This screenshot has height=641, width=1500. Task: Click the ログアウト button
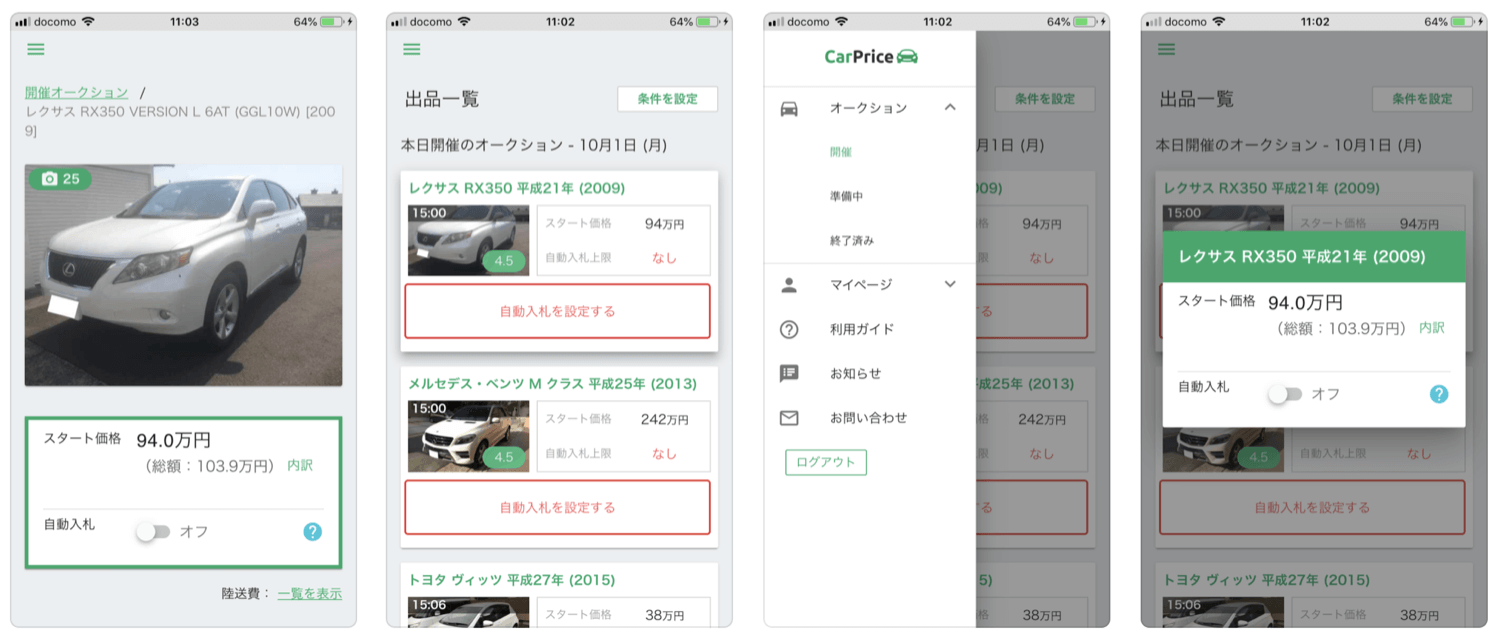(825, 462)
